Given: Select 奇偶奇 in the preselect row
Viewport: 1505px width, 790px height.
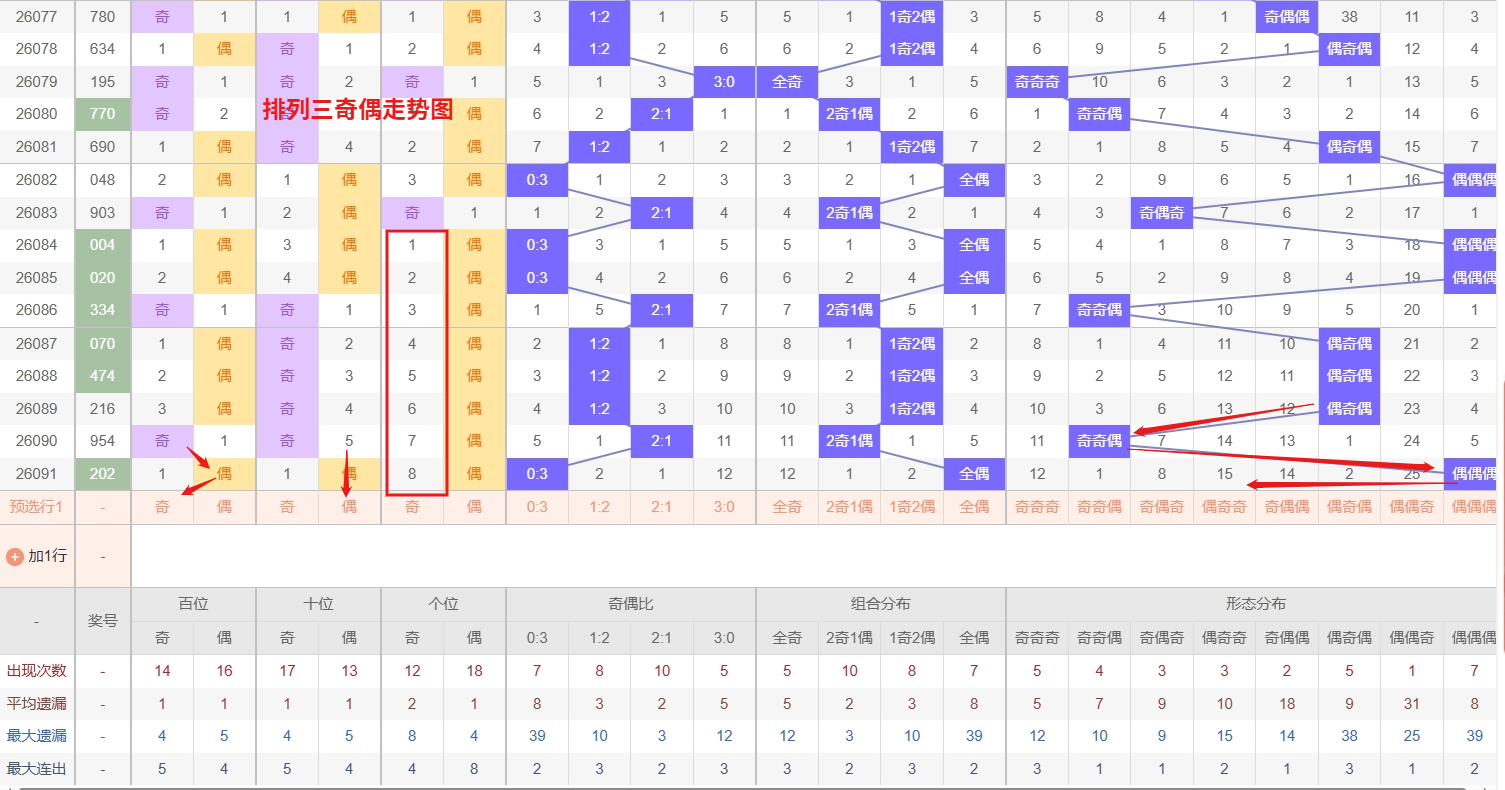Looking at the screenshot, I should 1162,507.
